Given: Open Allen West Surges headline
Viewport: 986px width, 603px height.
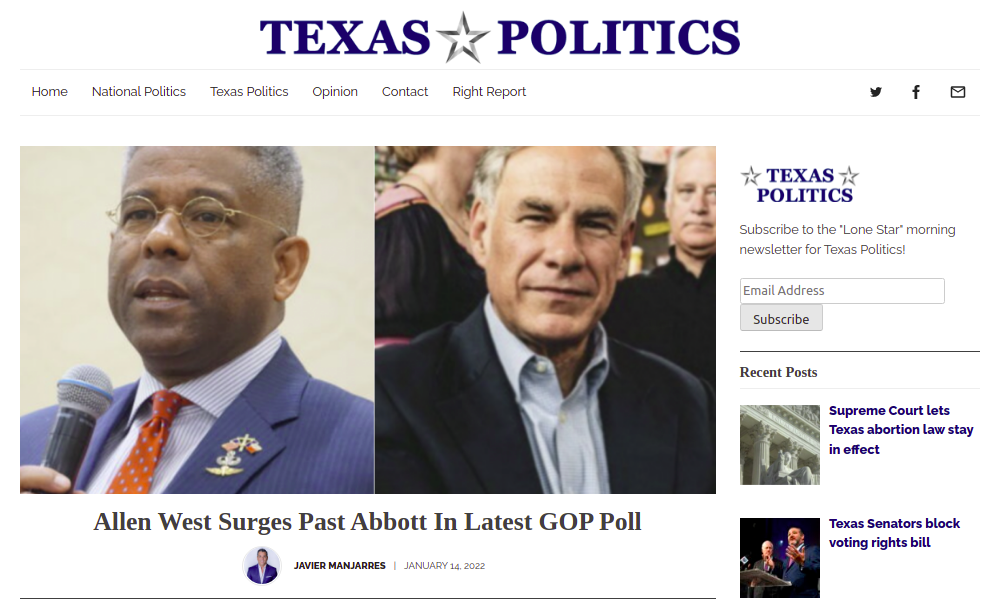Looking at the screenshot, I should coord(368,522).
